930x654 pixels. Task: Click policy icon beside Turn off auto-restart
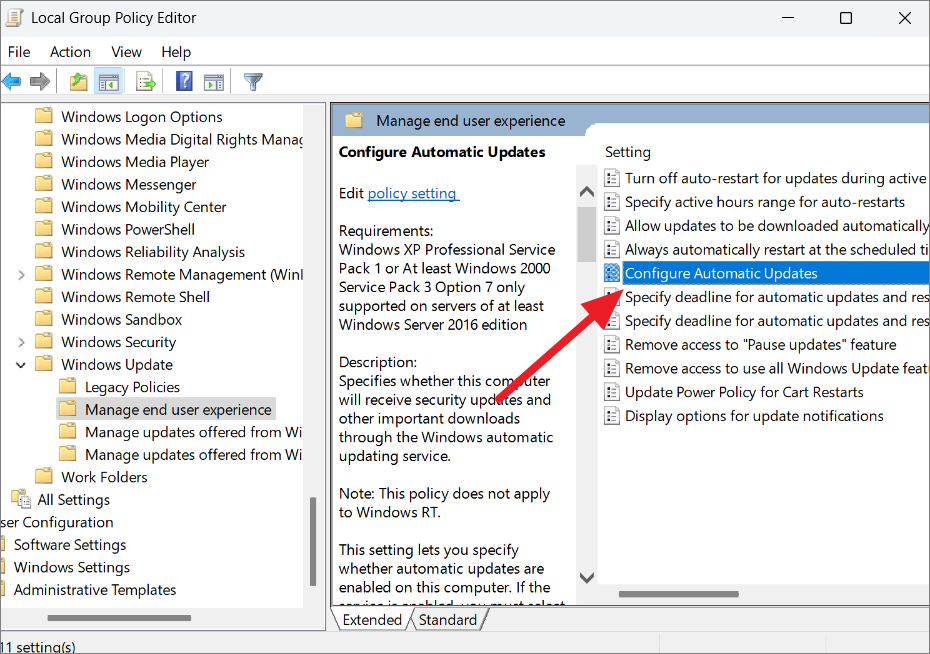click(x=611, y=178)
